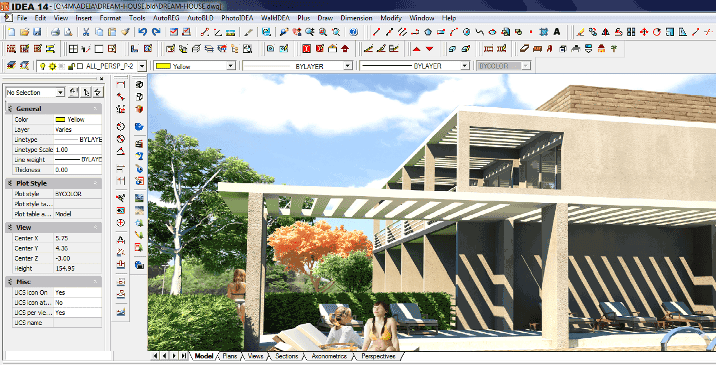Redo the last undone action
The height and width of the screenshot is (365, 716).
[156, 32]
